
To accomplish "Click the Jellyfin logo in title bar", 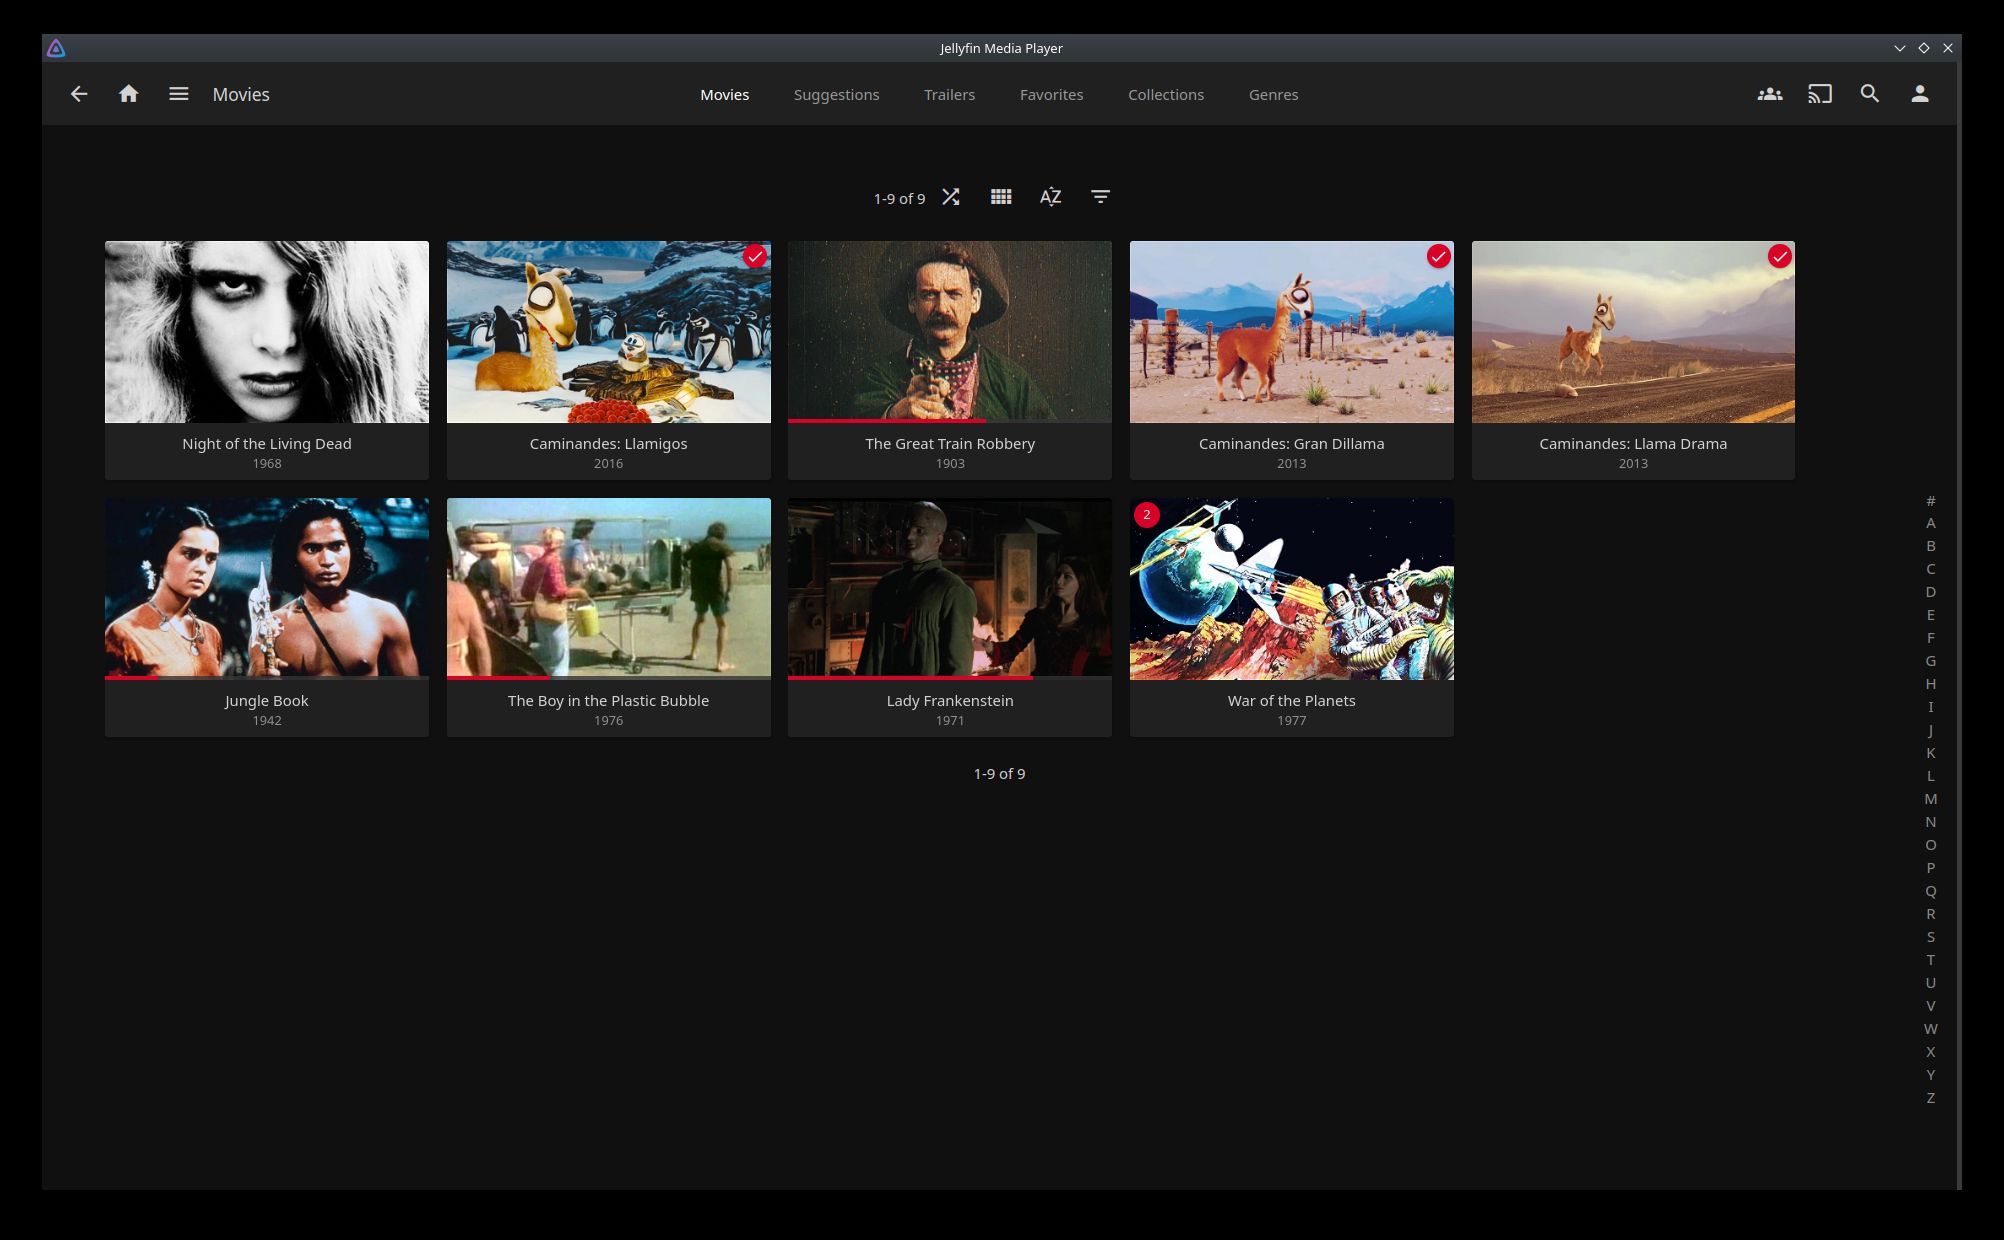I will point(56,48).
